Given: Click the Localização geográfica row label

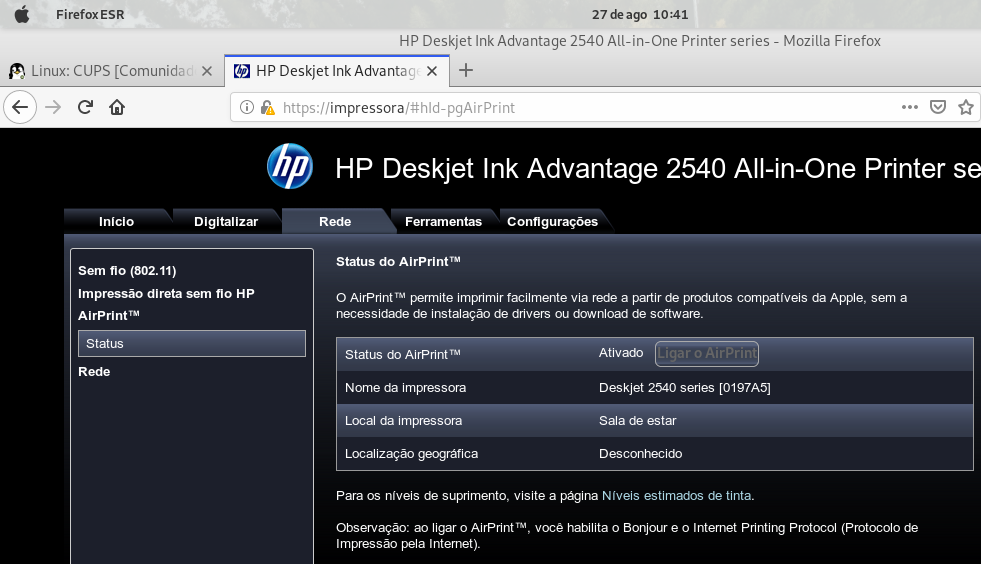Looking at the screenshot, I should click(x=412, y=454).
